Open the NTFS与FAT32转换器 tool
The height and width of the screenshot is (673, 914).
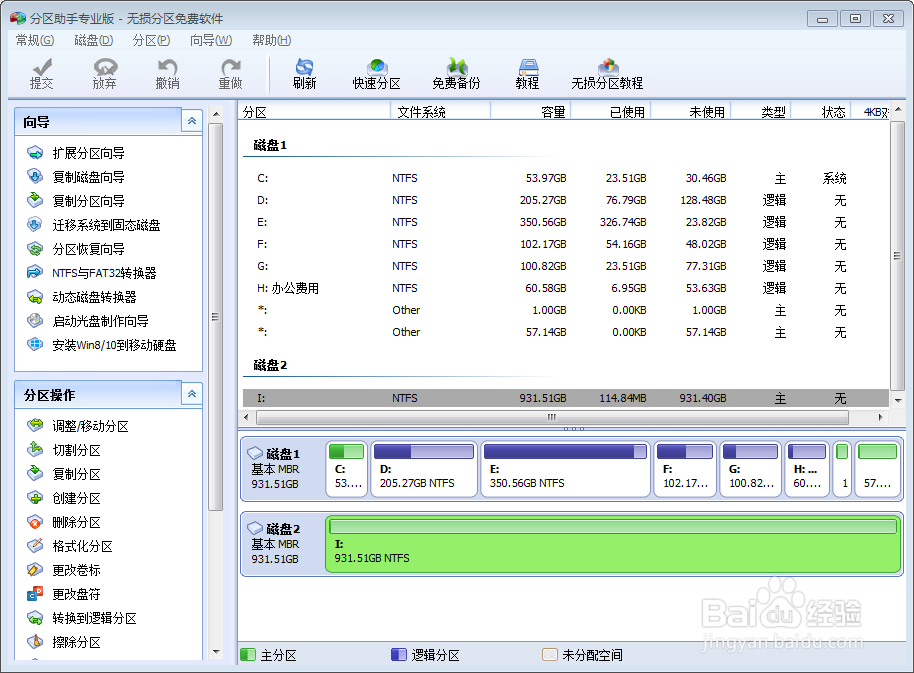[x=91, y=272]
